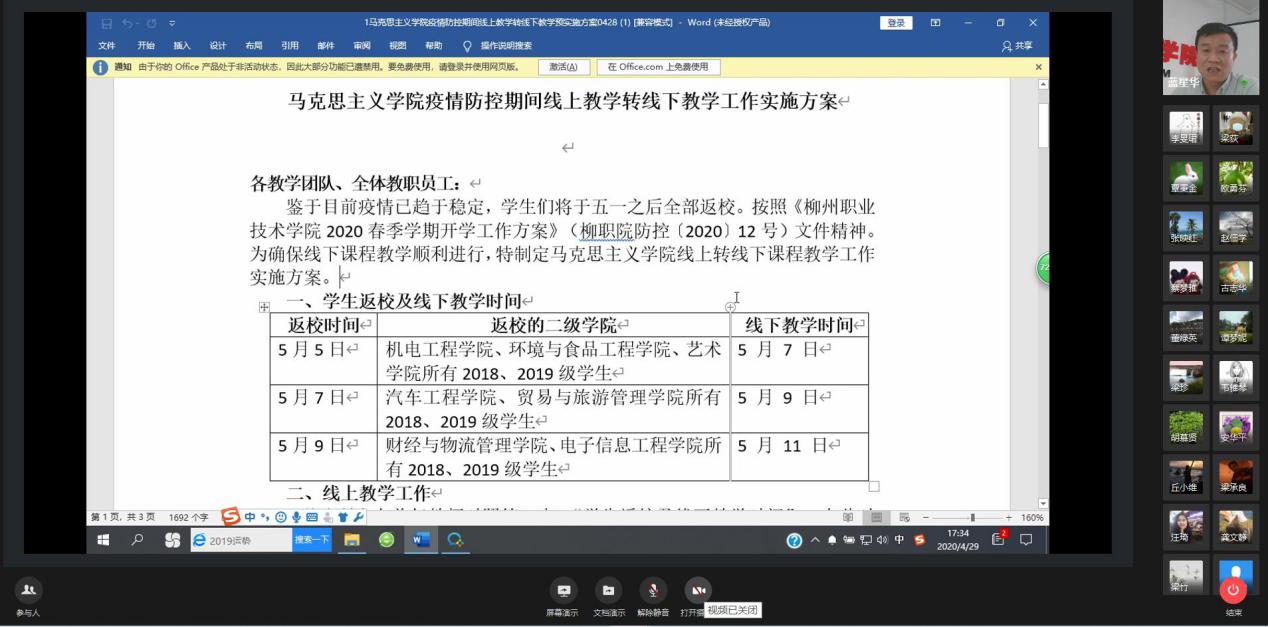Turn on the camera video toggle
This screenshot has width=1268, height=627.
(x=697, y=591)
